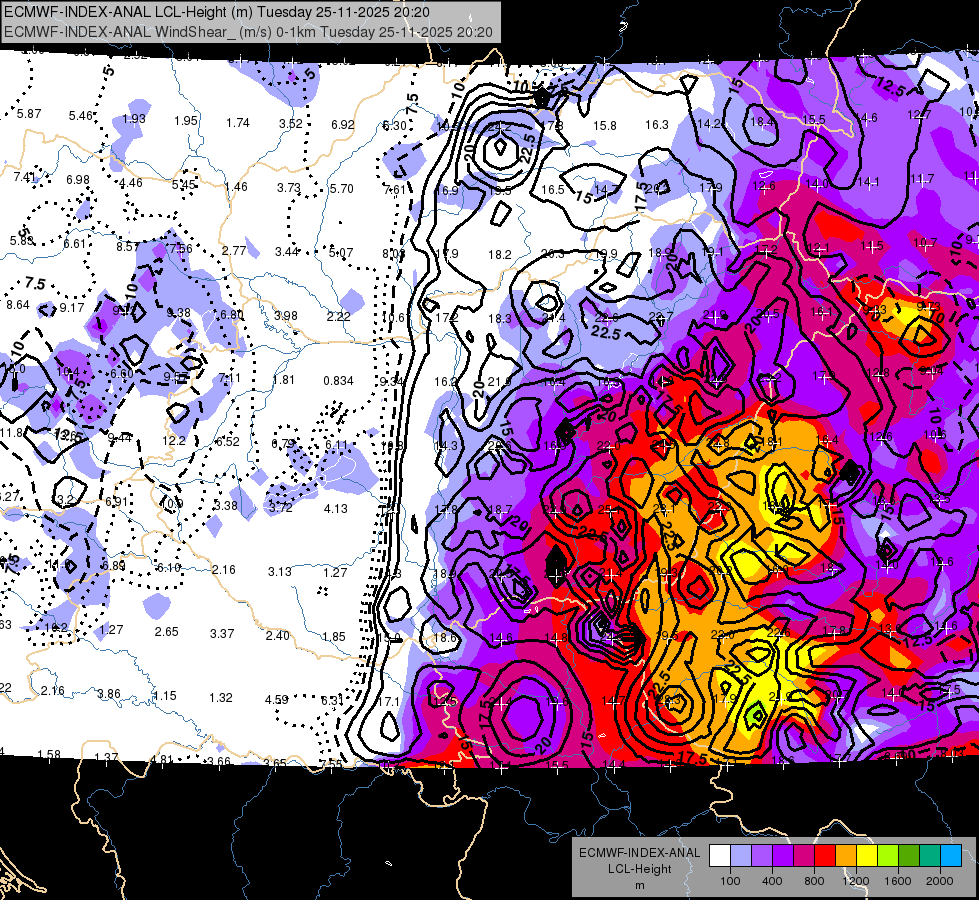Viewport: 979px width, 900px height.
Task: Click the white swatch in the LCL-Height legend
Action: [720, 855]
